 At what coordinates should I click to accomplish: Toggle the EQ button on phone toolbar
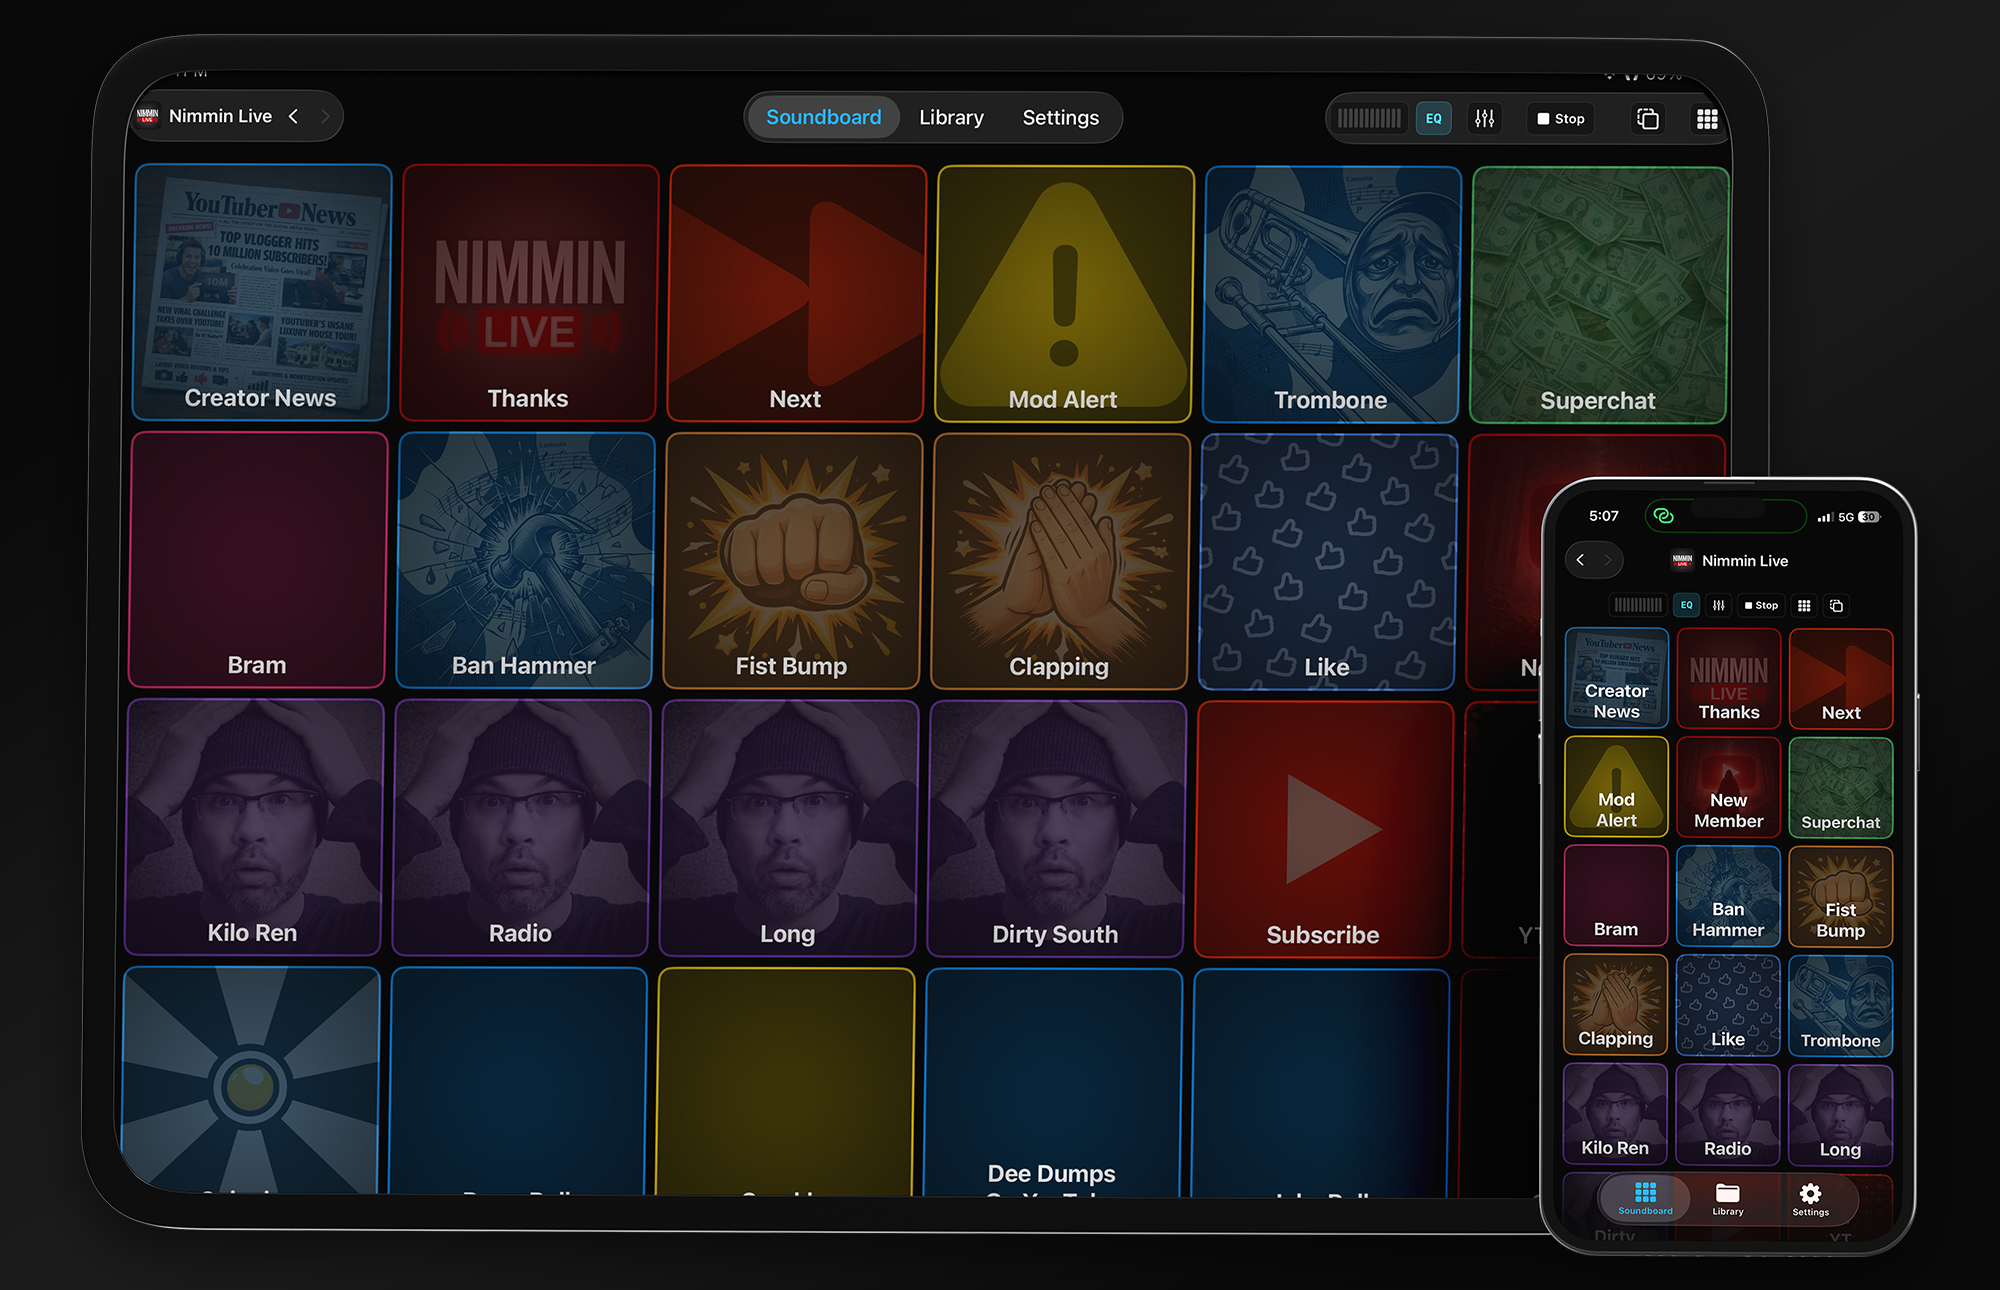[x=1687, y=605]
